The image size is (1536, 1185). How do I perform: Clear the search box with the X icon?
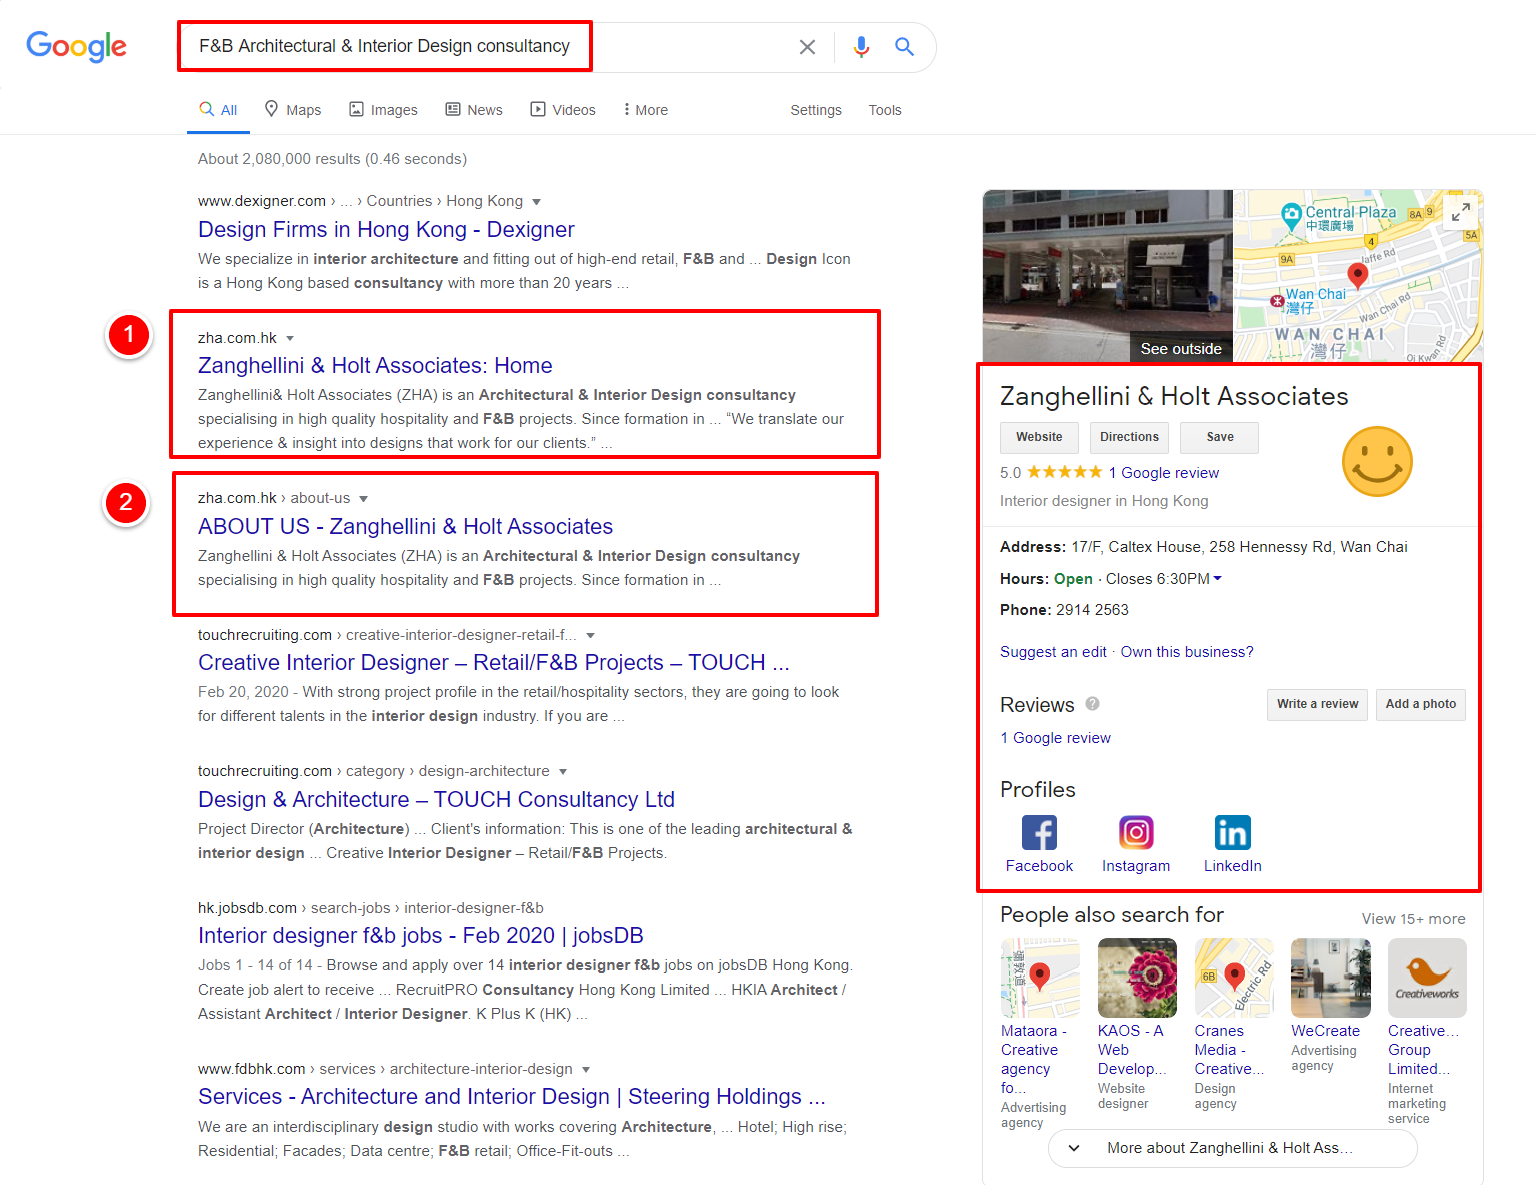(x=807, y=47)
